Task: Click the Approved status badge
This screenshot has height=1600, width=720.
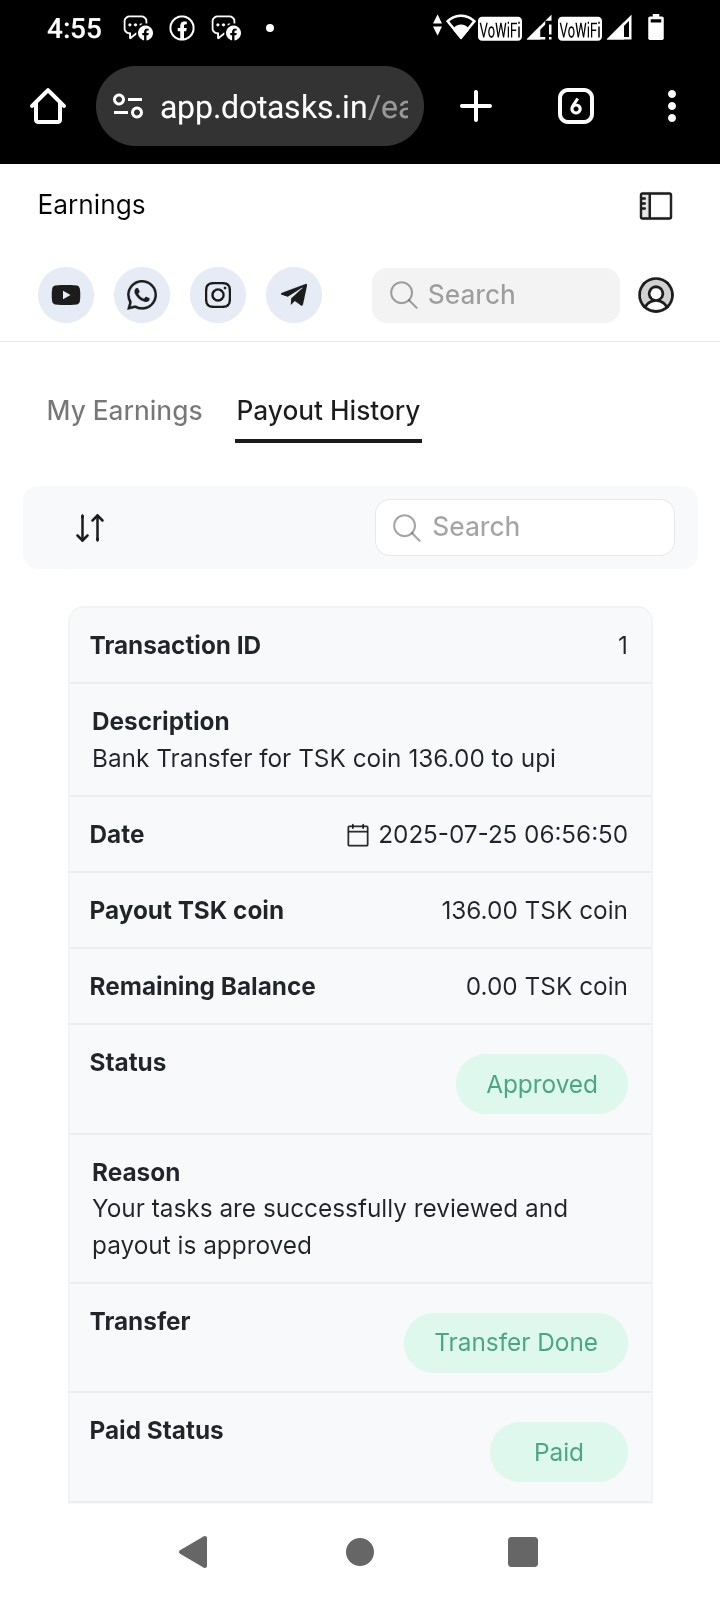Action: (542, 1084)
